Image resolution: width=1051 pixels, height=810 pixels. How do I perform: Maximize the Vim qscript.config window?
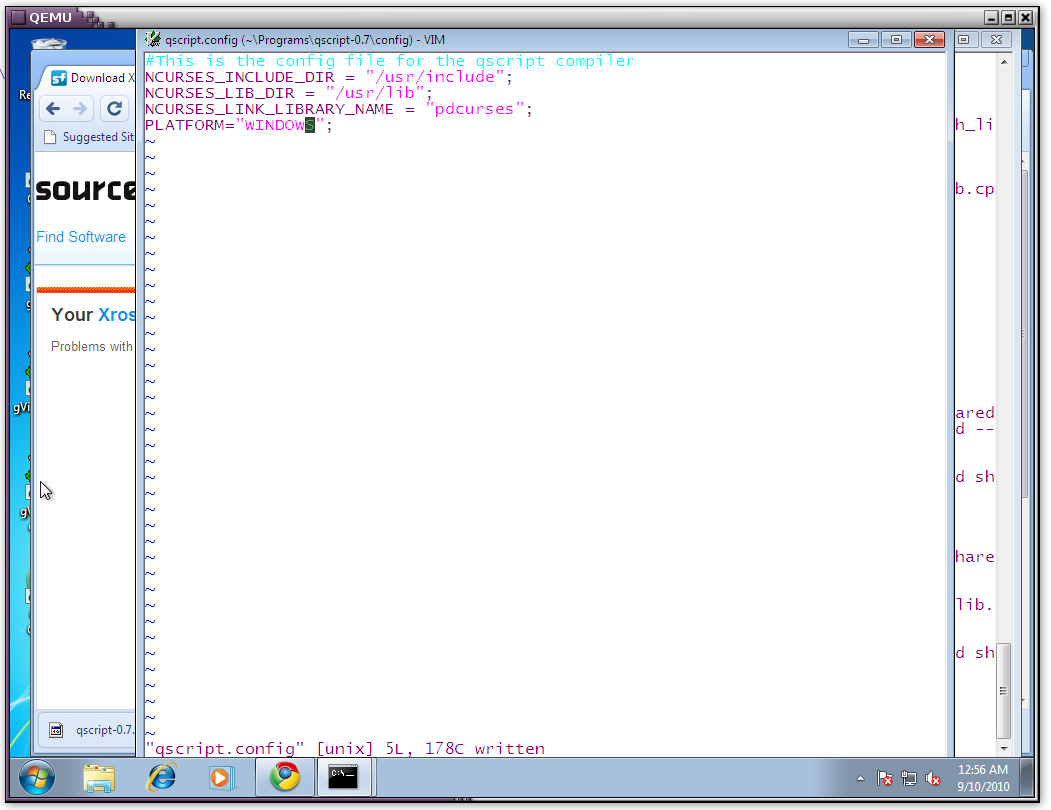coord(896,40)
